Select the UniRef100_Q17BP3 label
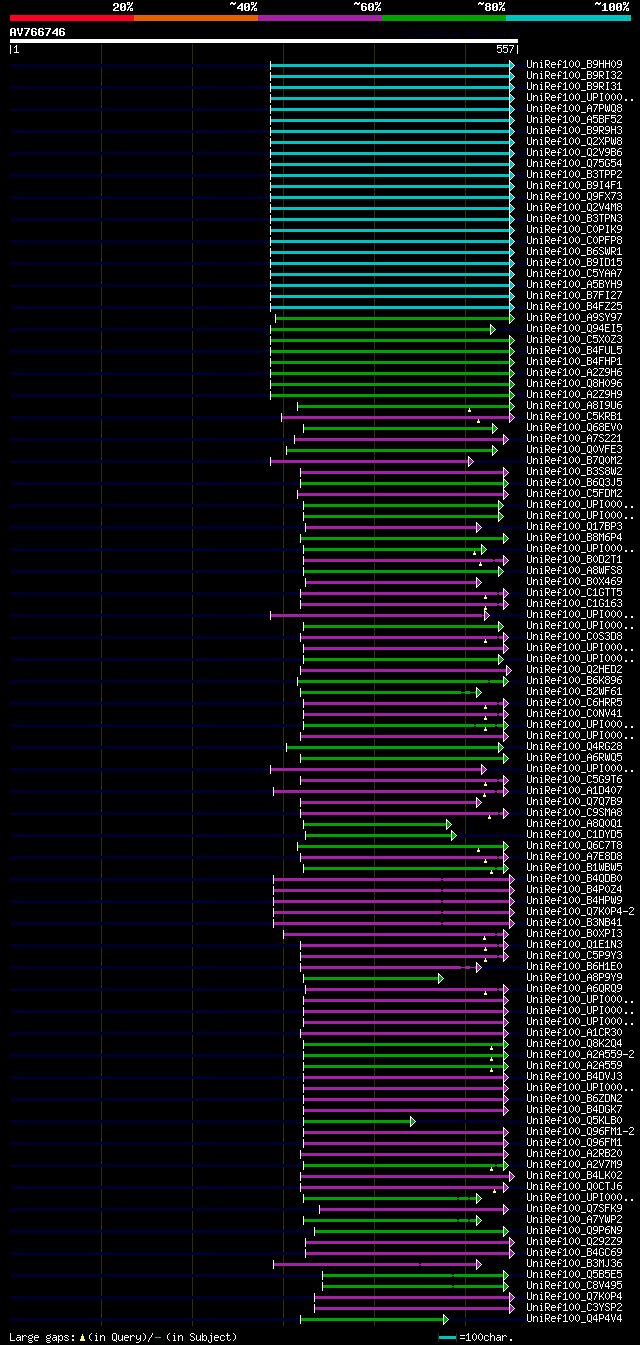This screenshot has height=1345, width=640. pos(576,527)
